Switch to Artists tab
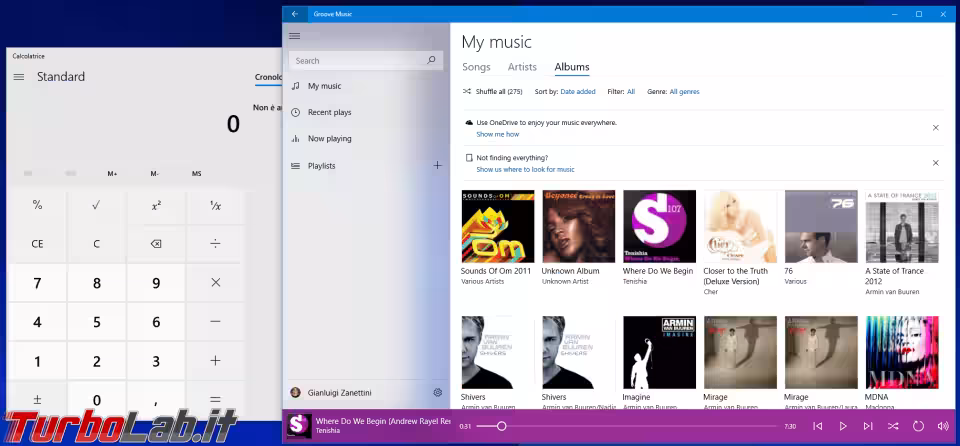The width and height of the screenshot is (960, 446). click(x=522, y=67)
